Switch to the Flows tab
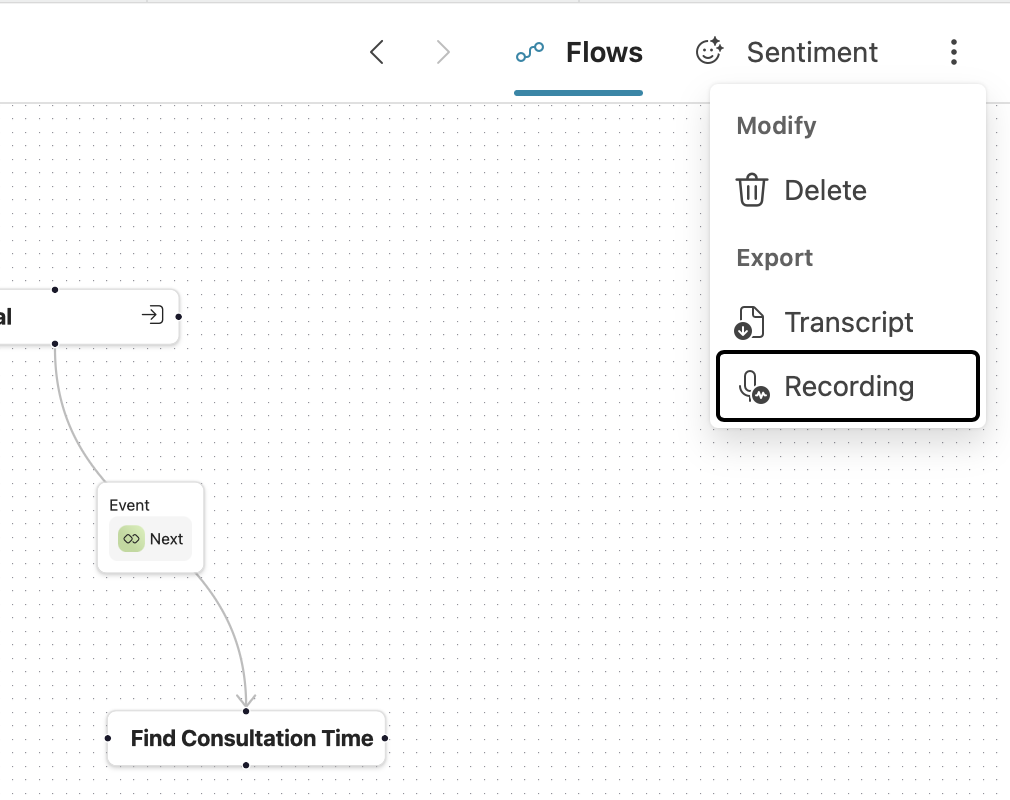 coord(604,53)
